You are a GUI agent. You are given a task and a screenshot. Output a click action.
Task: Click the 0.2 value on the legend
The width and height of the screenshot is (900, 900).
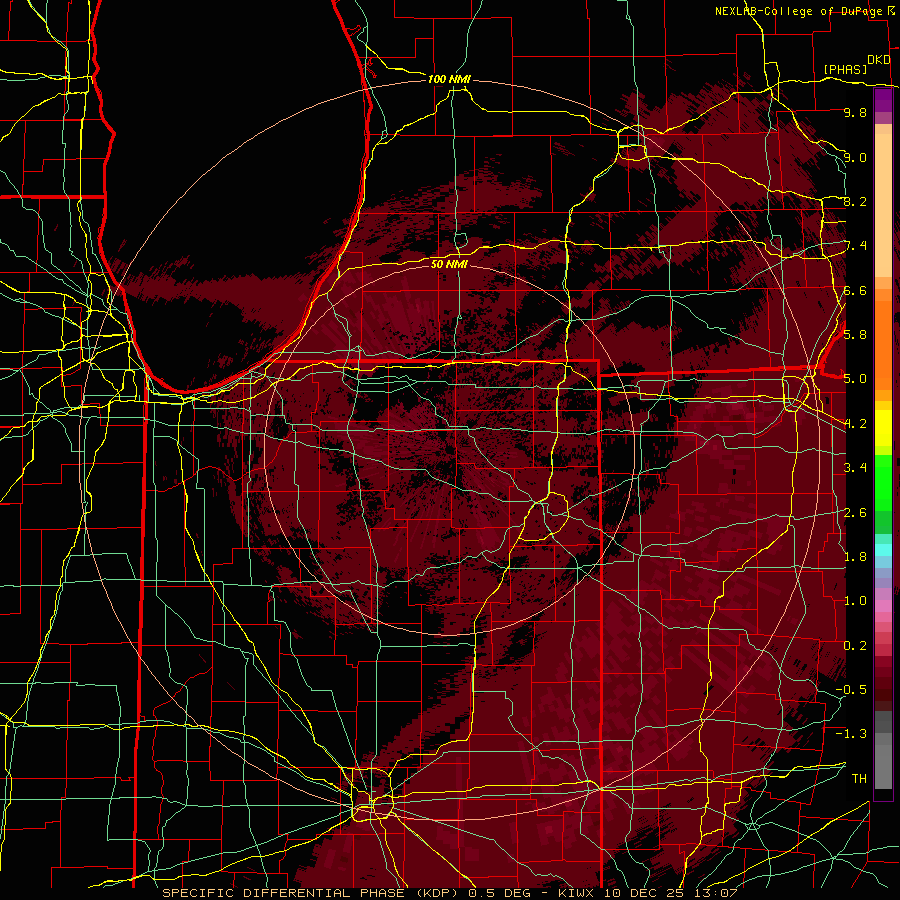[855, 645]
